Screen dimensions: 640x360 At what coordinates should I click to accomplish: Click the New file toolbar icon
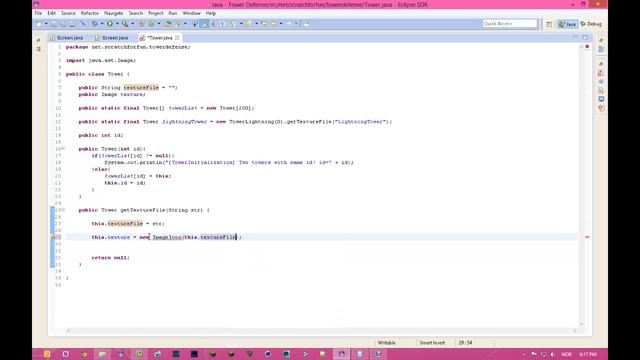[39, 24]
